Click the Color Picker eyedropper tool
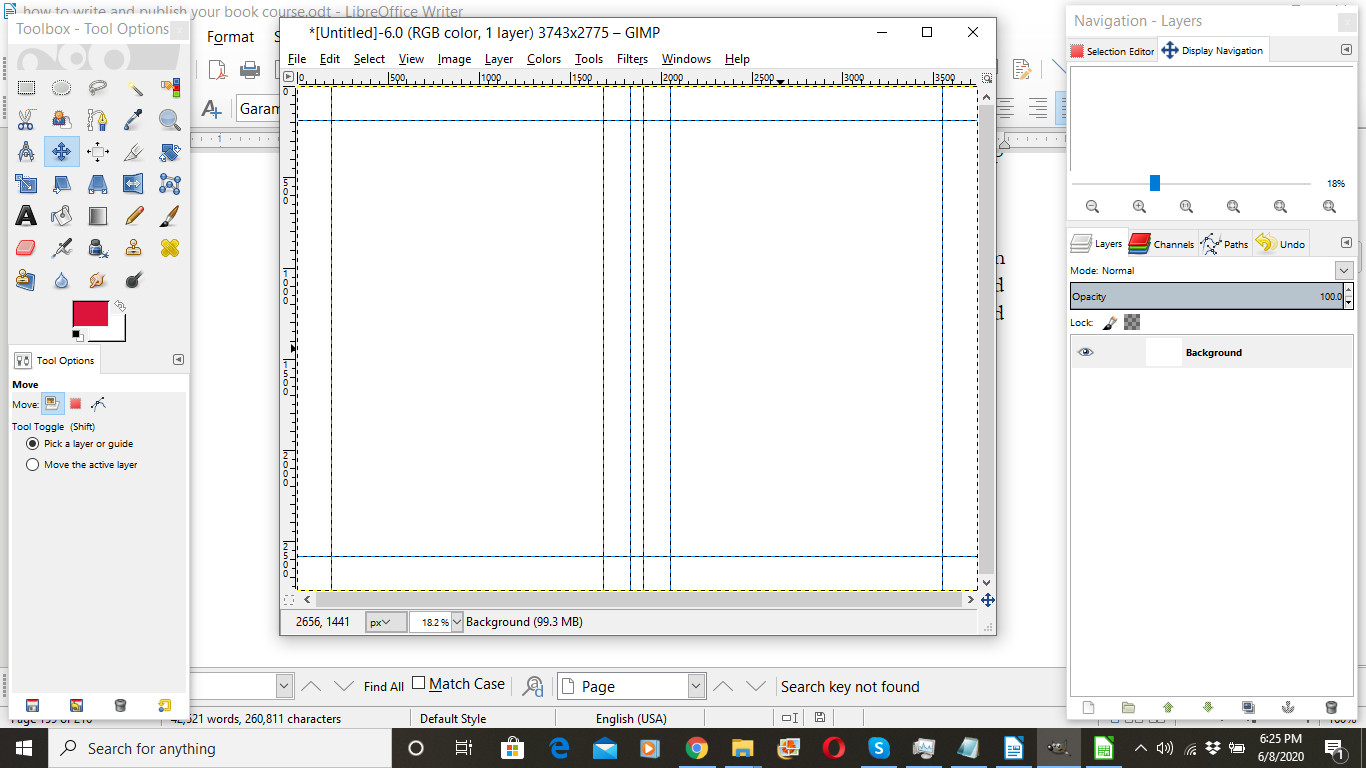This screenshot has height=768, width=1366. [134, 120]
